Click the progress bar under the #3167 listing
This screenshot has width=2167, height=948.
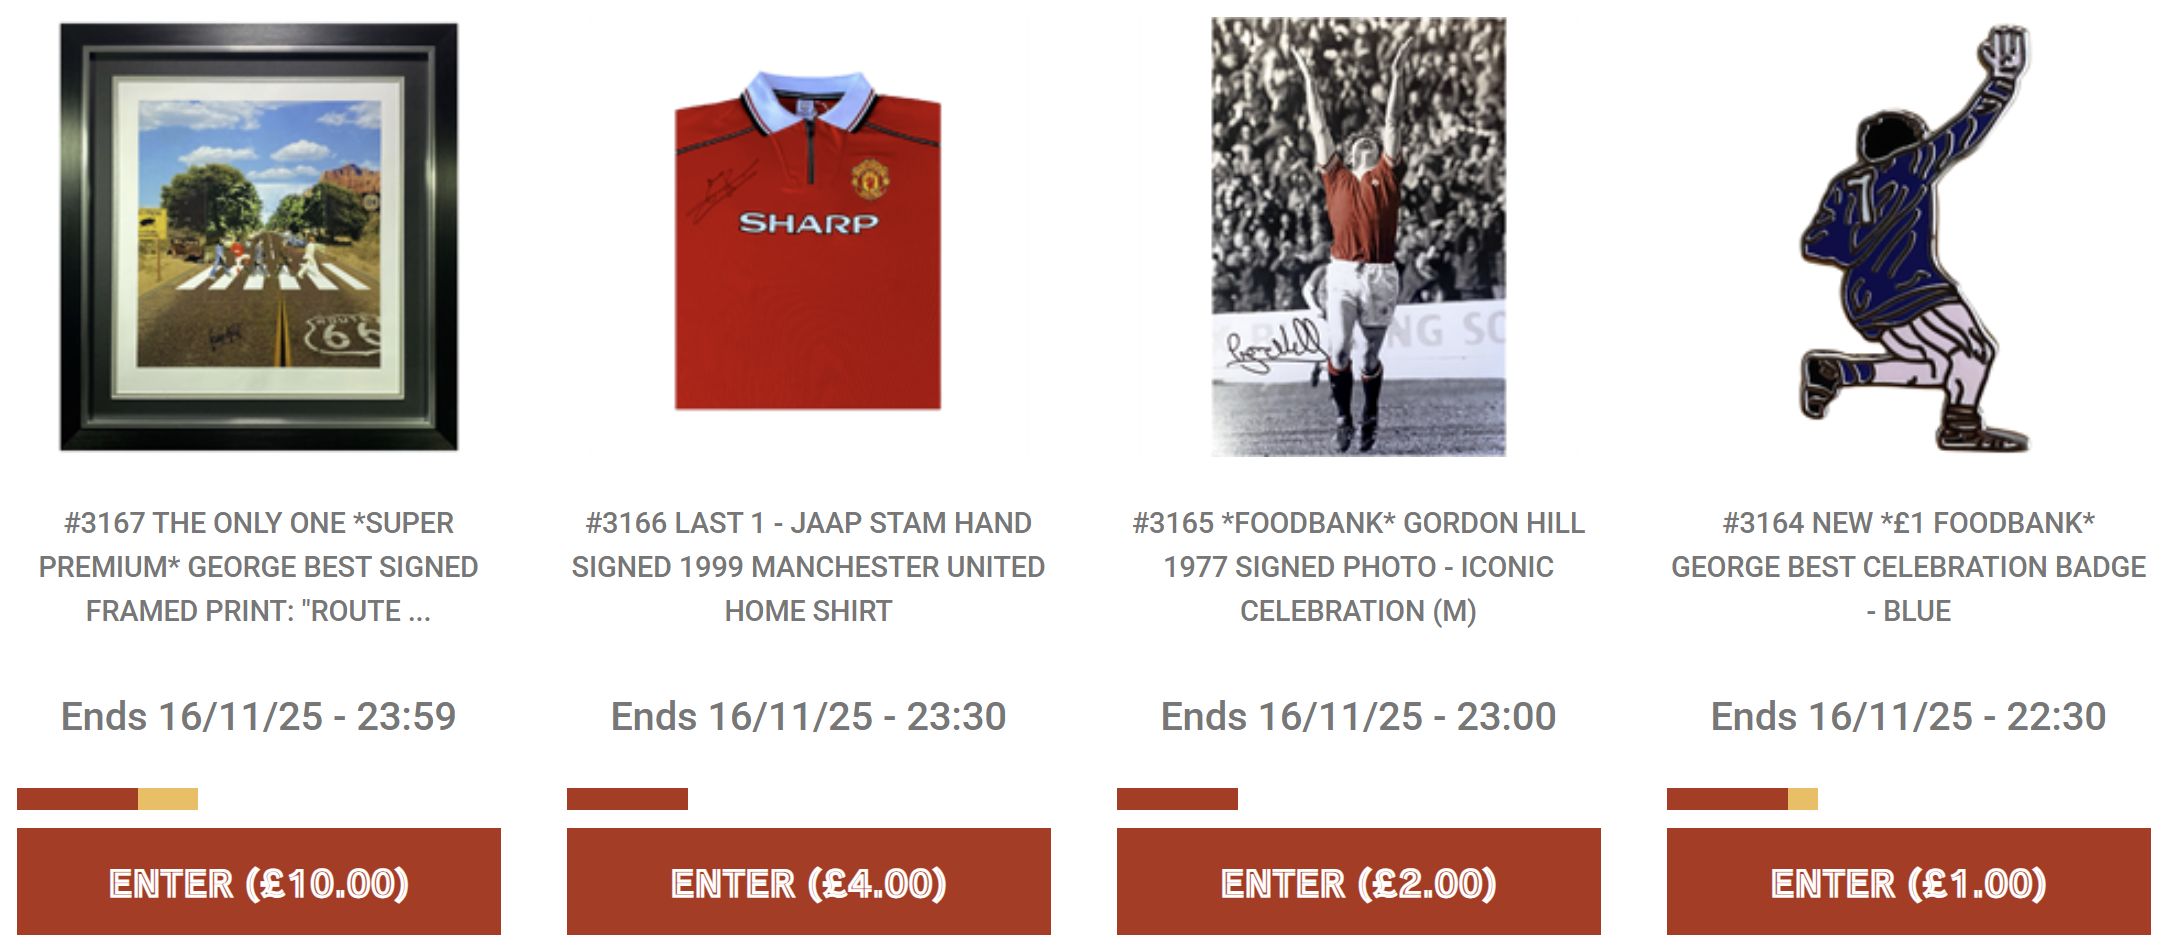[107, 799]
